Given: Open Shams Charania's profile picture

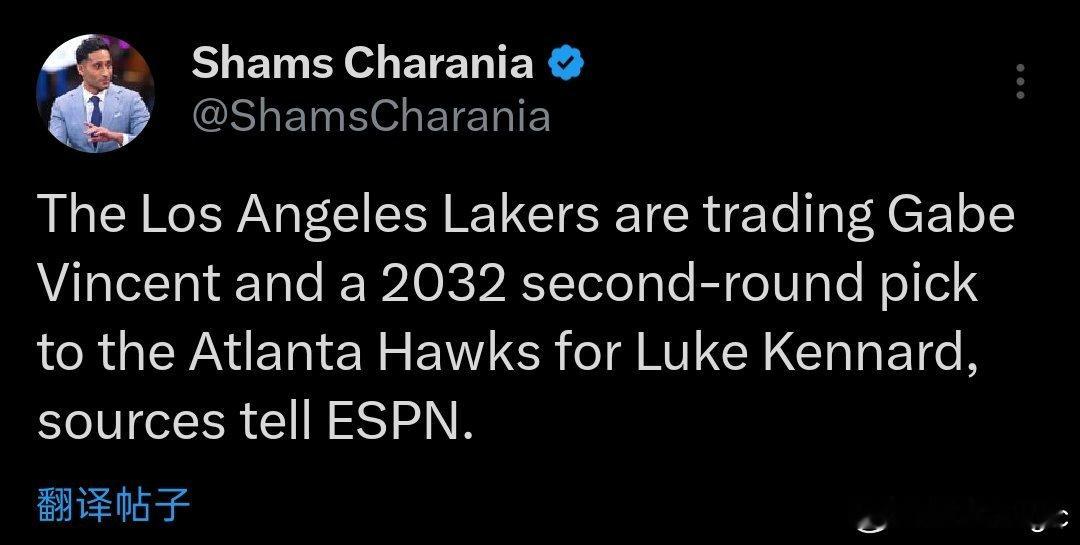Looking at the screenshot, I should click(95, 93).
